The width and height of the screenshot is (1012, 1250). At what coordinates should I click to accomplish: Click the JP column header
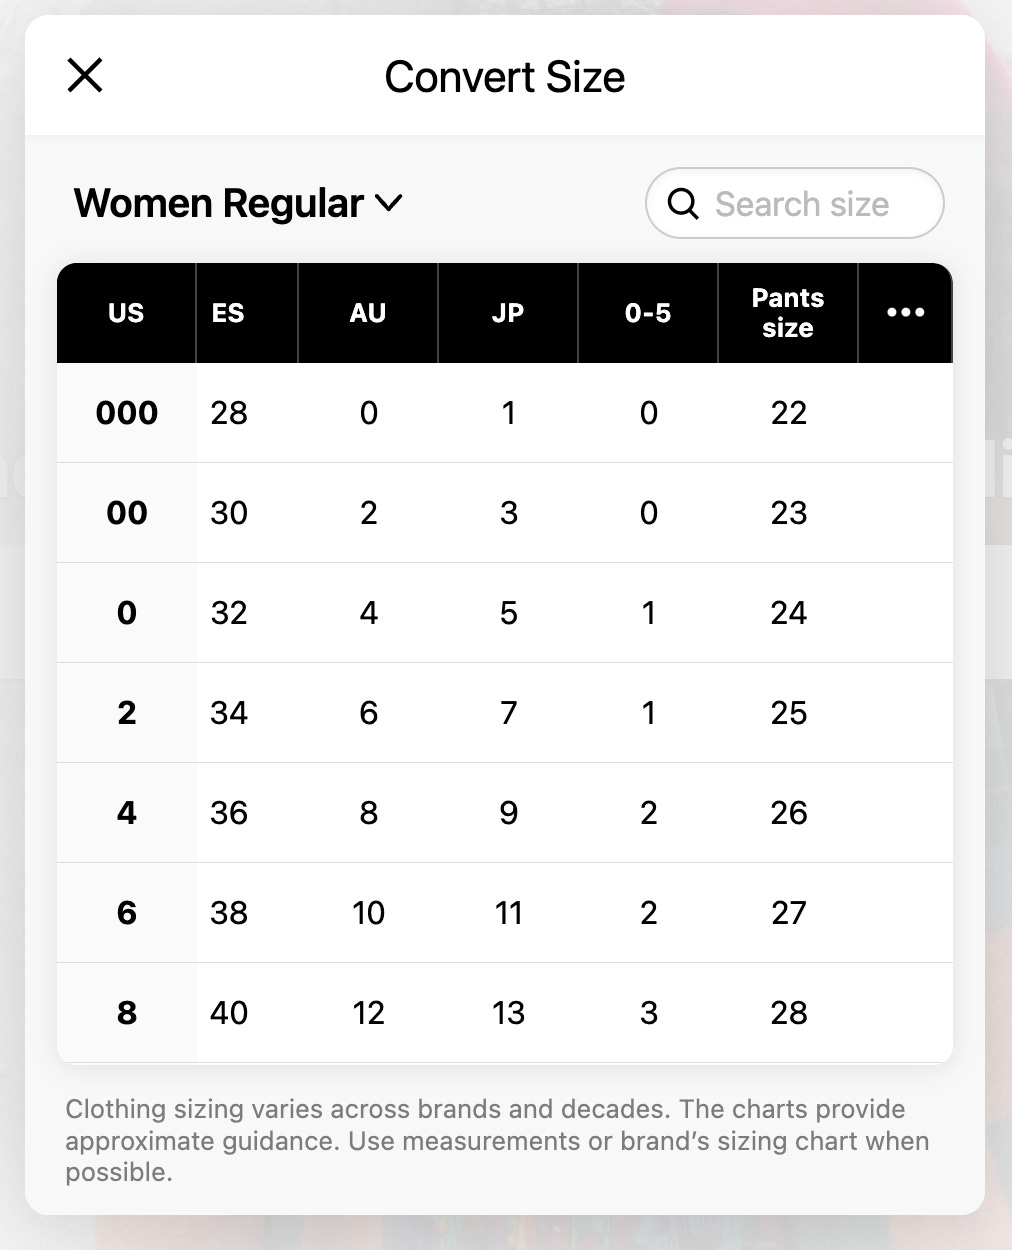click(x=508, y=313)
